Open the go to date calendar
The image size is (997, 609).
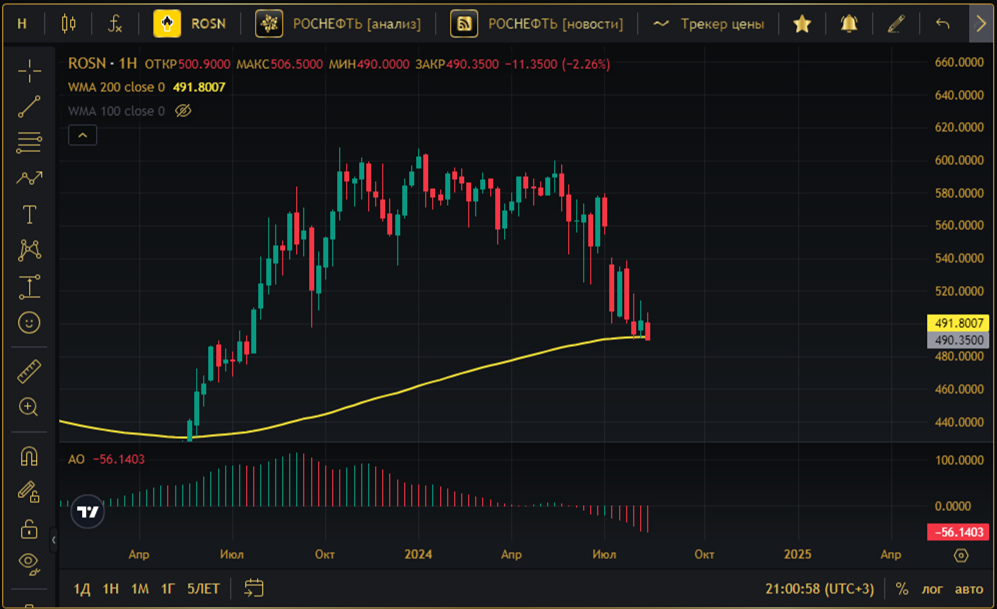[254, 588]
